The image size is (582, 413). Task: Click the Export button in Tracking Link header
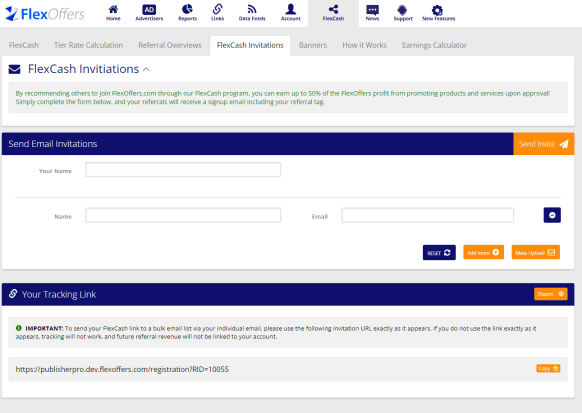(551, 294)
